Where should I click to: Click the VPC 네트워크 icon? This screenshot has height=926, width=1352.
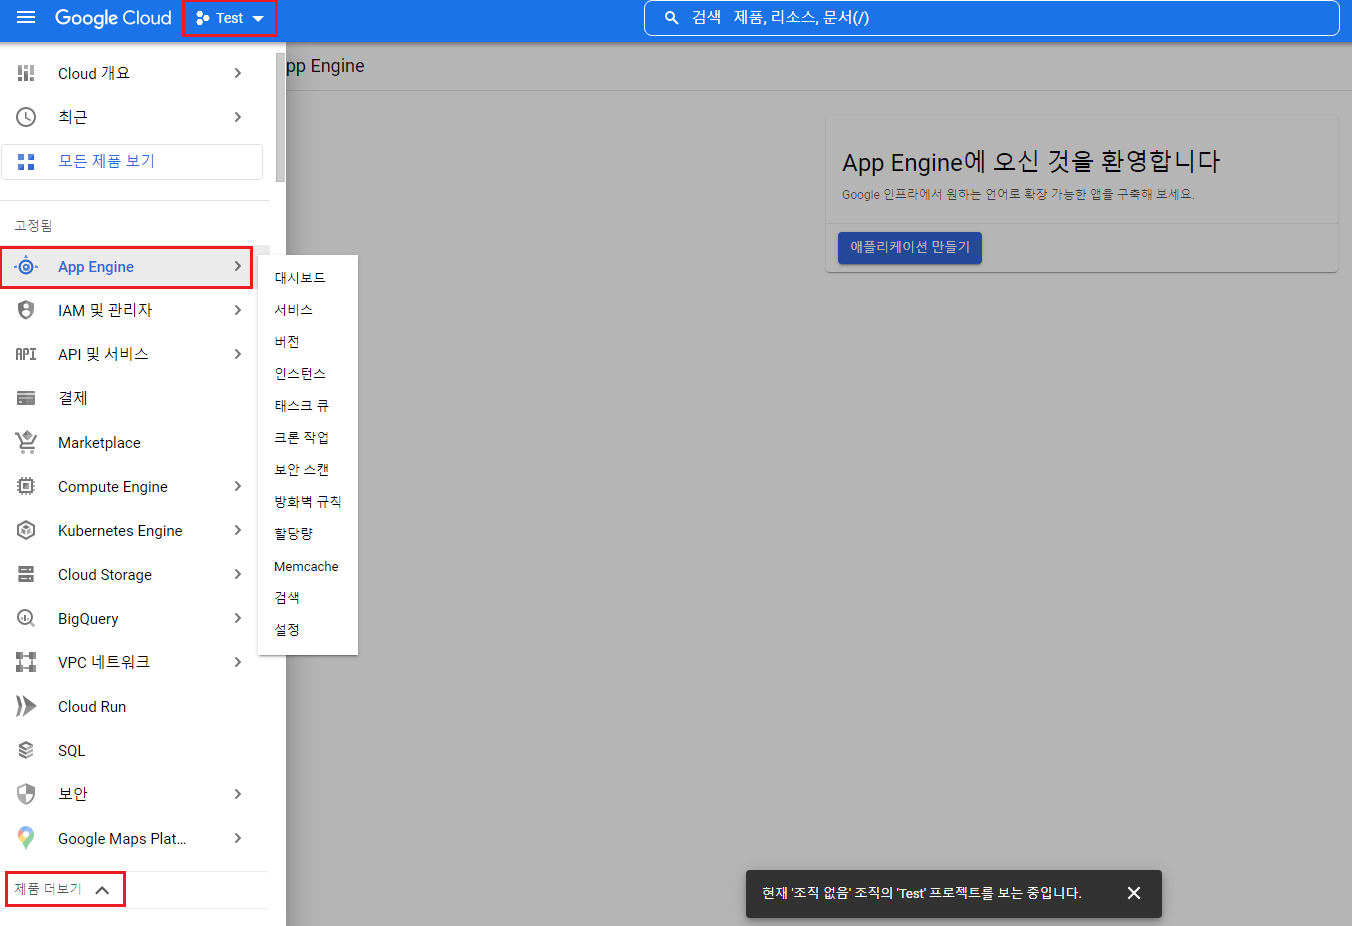(x=26, y=662)
